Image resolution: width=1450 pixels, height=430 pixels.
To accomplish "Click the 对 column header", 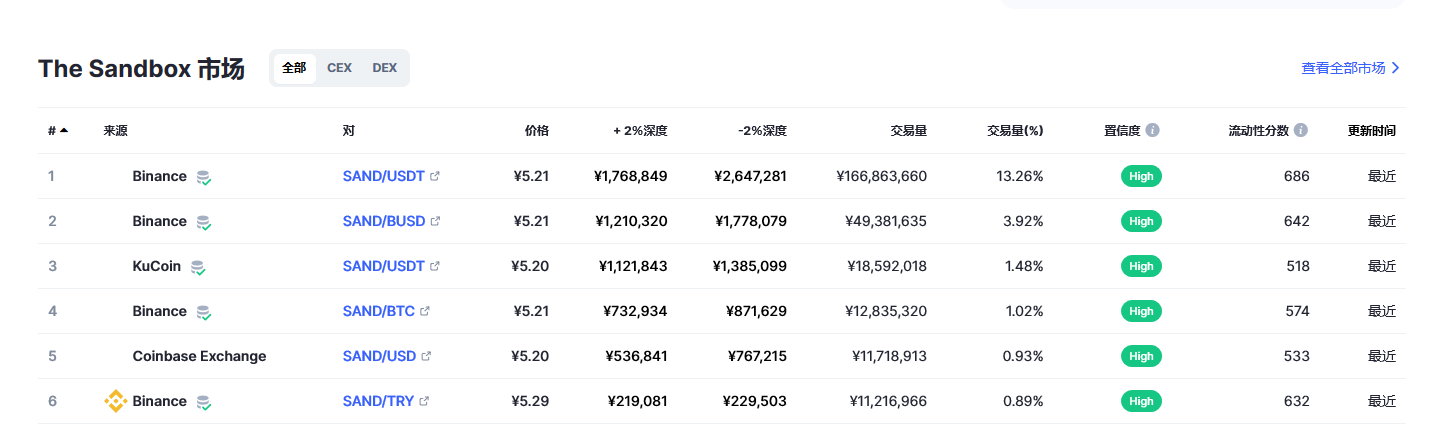I will click(x=348, y=130).
